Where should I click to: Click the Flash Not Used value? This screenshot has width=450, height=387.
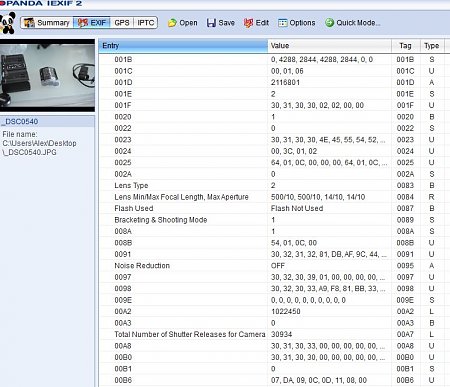coord(297,208)
